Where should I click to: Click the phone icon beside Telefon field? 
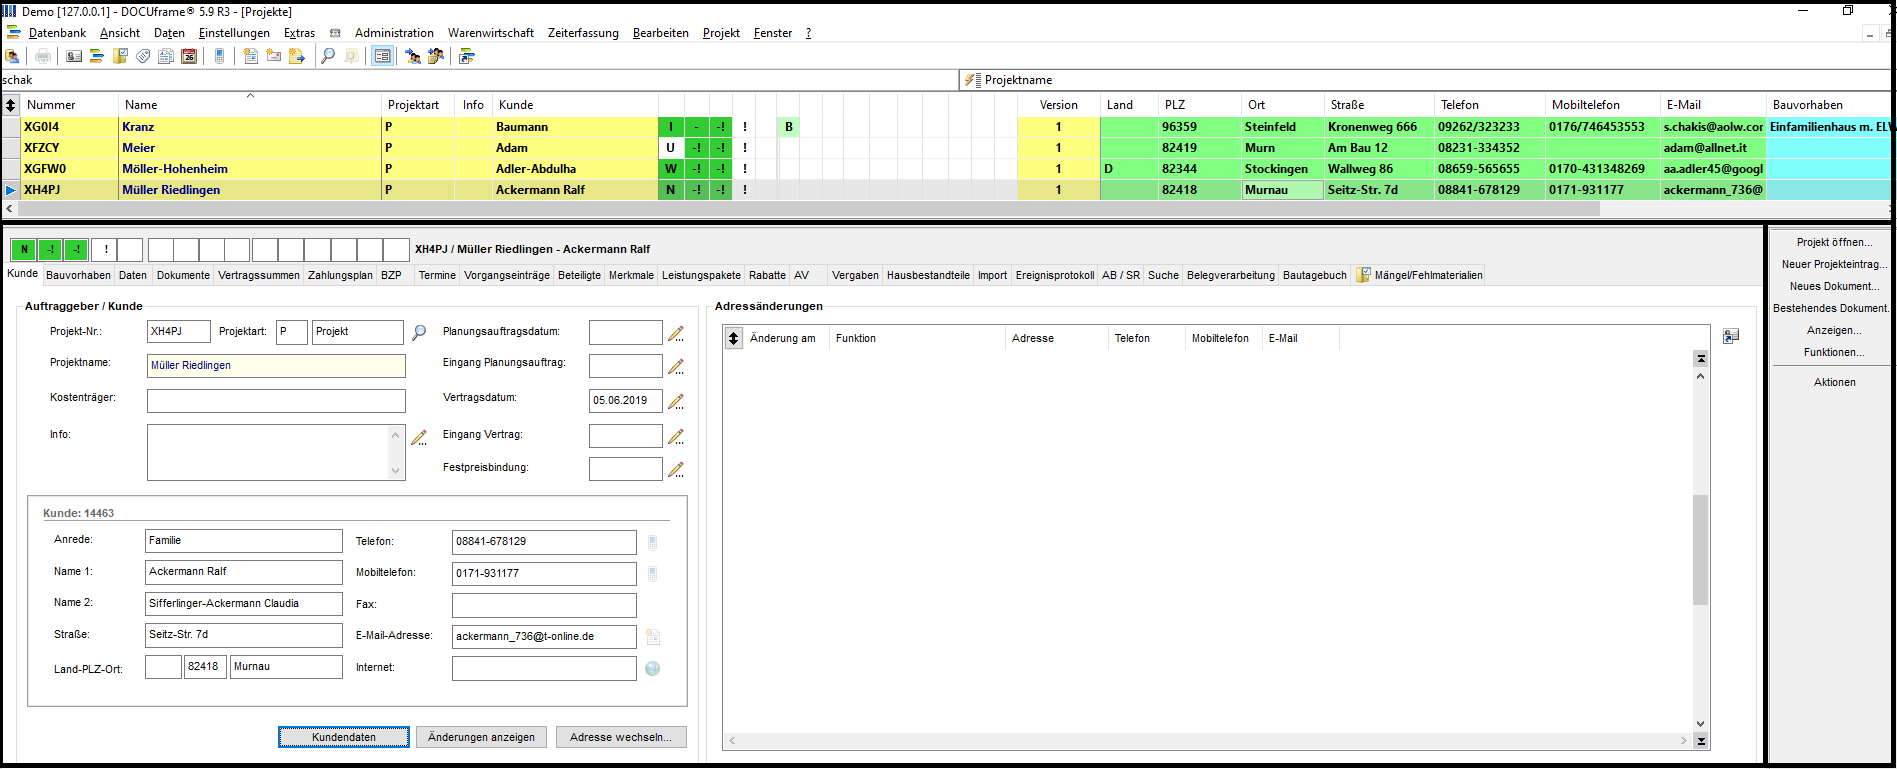pos(652,542)
